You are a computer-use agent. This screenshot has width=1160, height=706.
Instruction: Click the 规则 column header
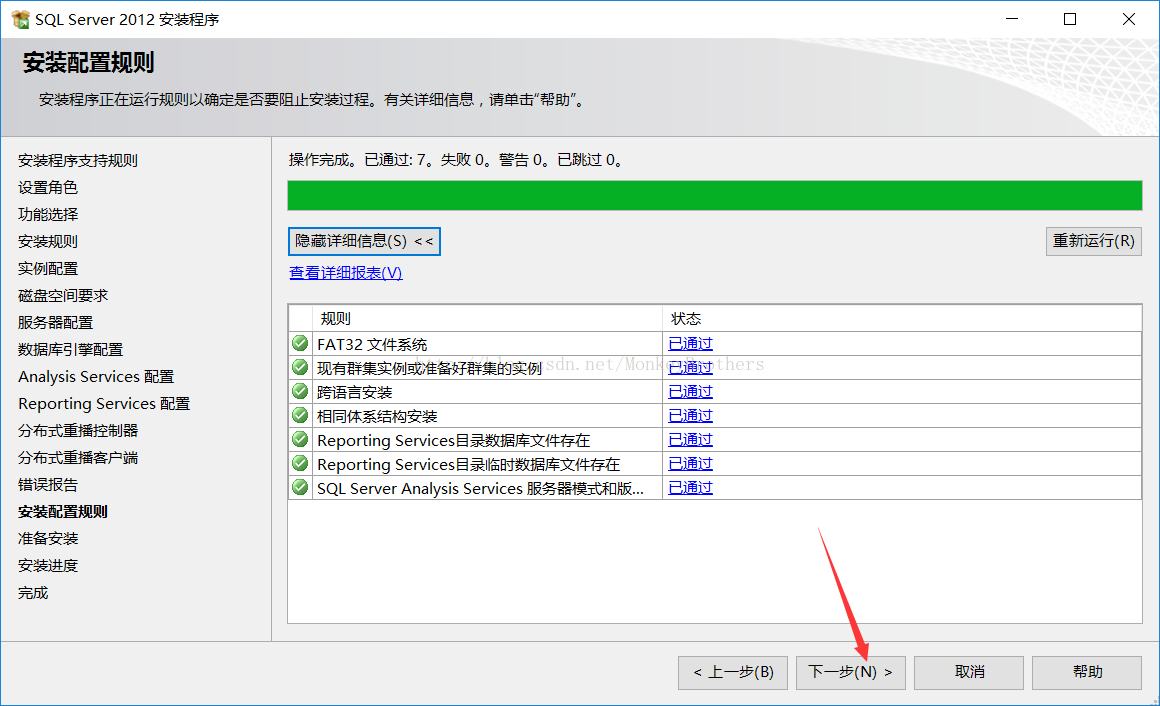(x=488, y=319)
